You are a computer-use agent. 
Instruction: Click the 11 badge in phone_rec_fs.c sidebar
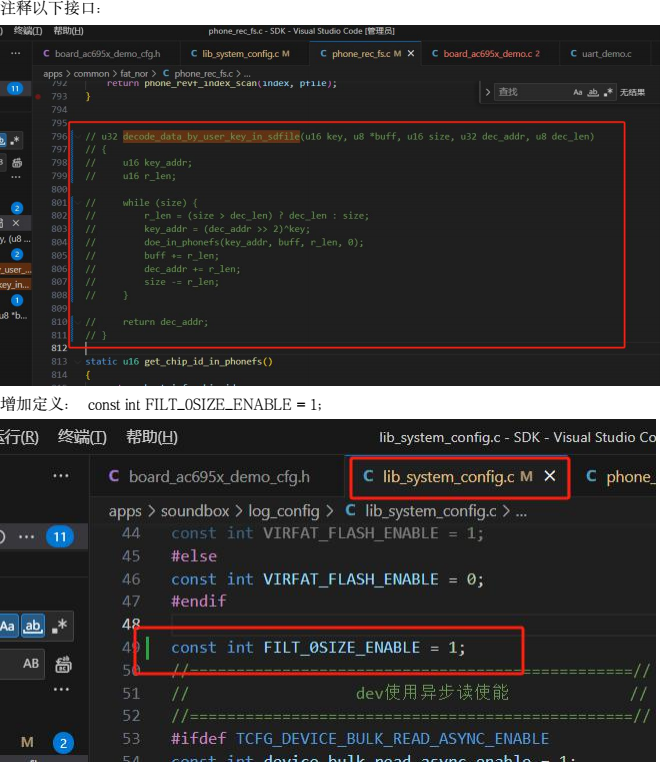pos(15,88)
